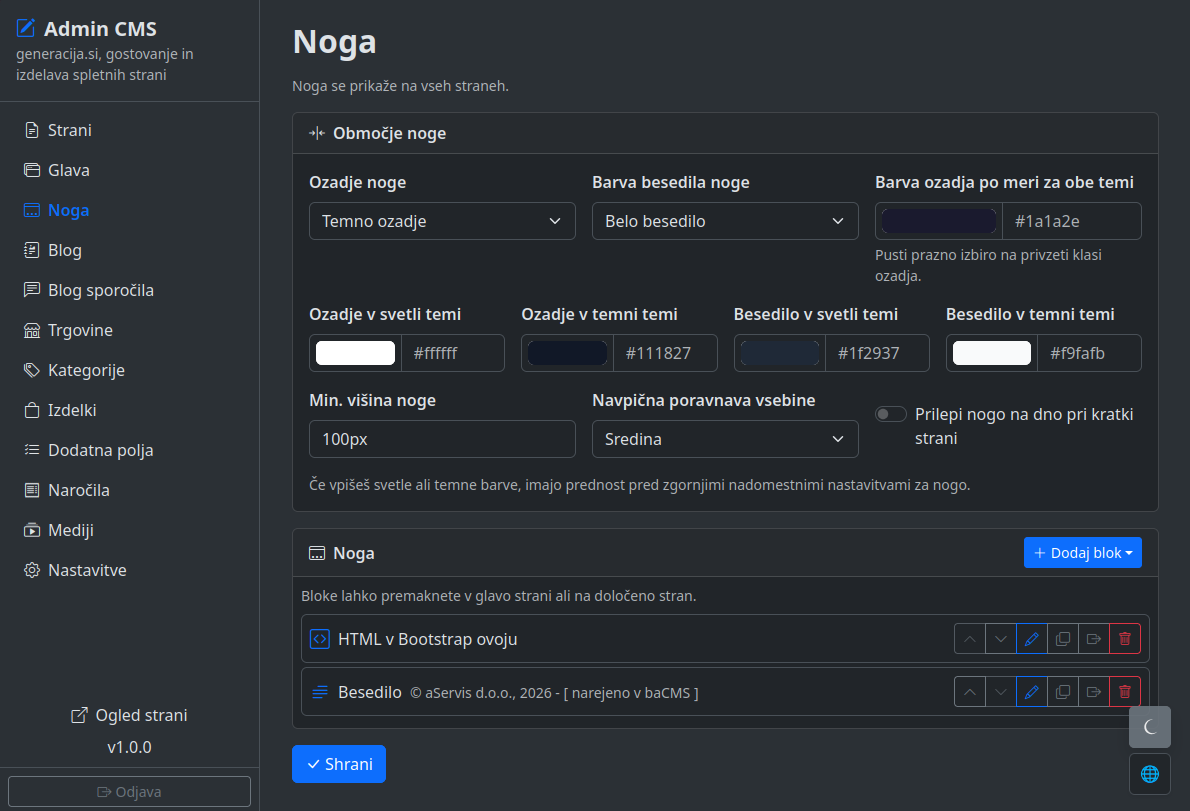Edit the HTML v Bootstrap ovoju block

[1031, 639]
